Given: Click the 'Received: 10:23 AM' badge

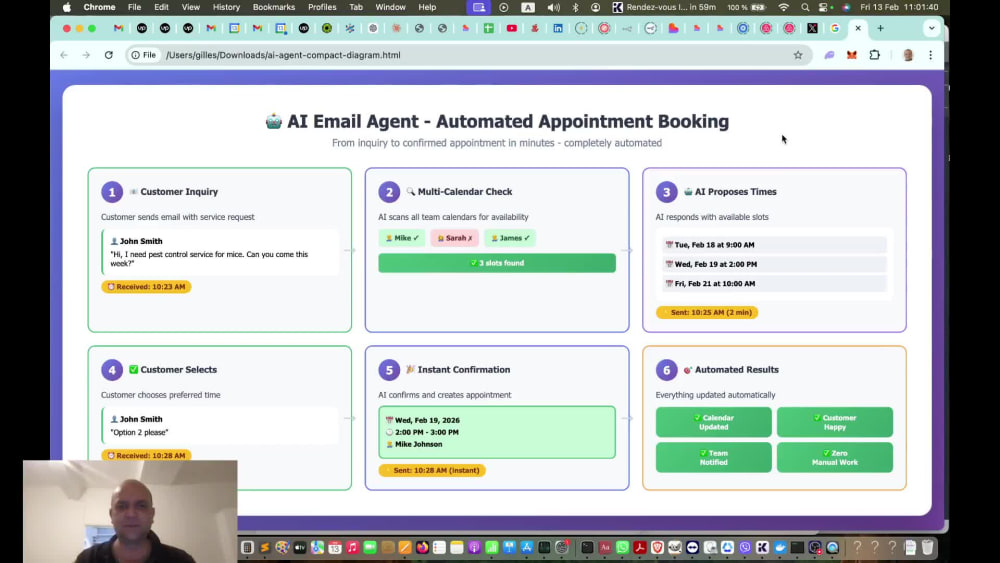Looking at the screenshot, I should click(146, 287).
